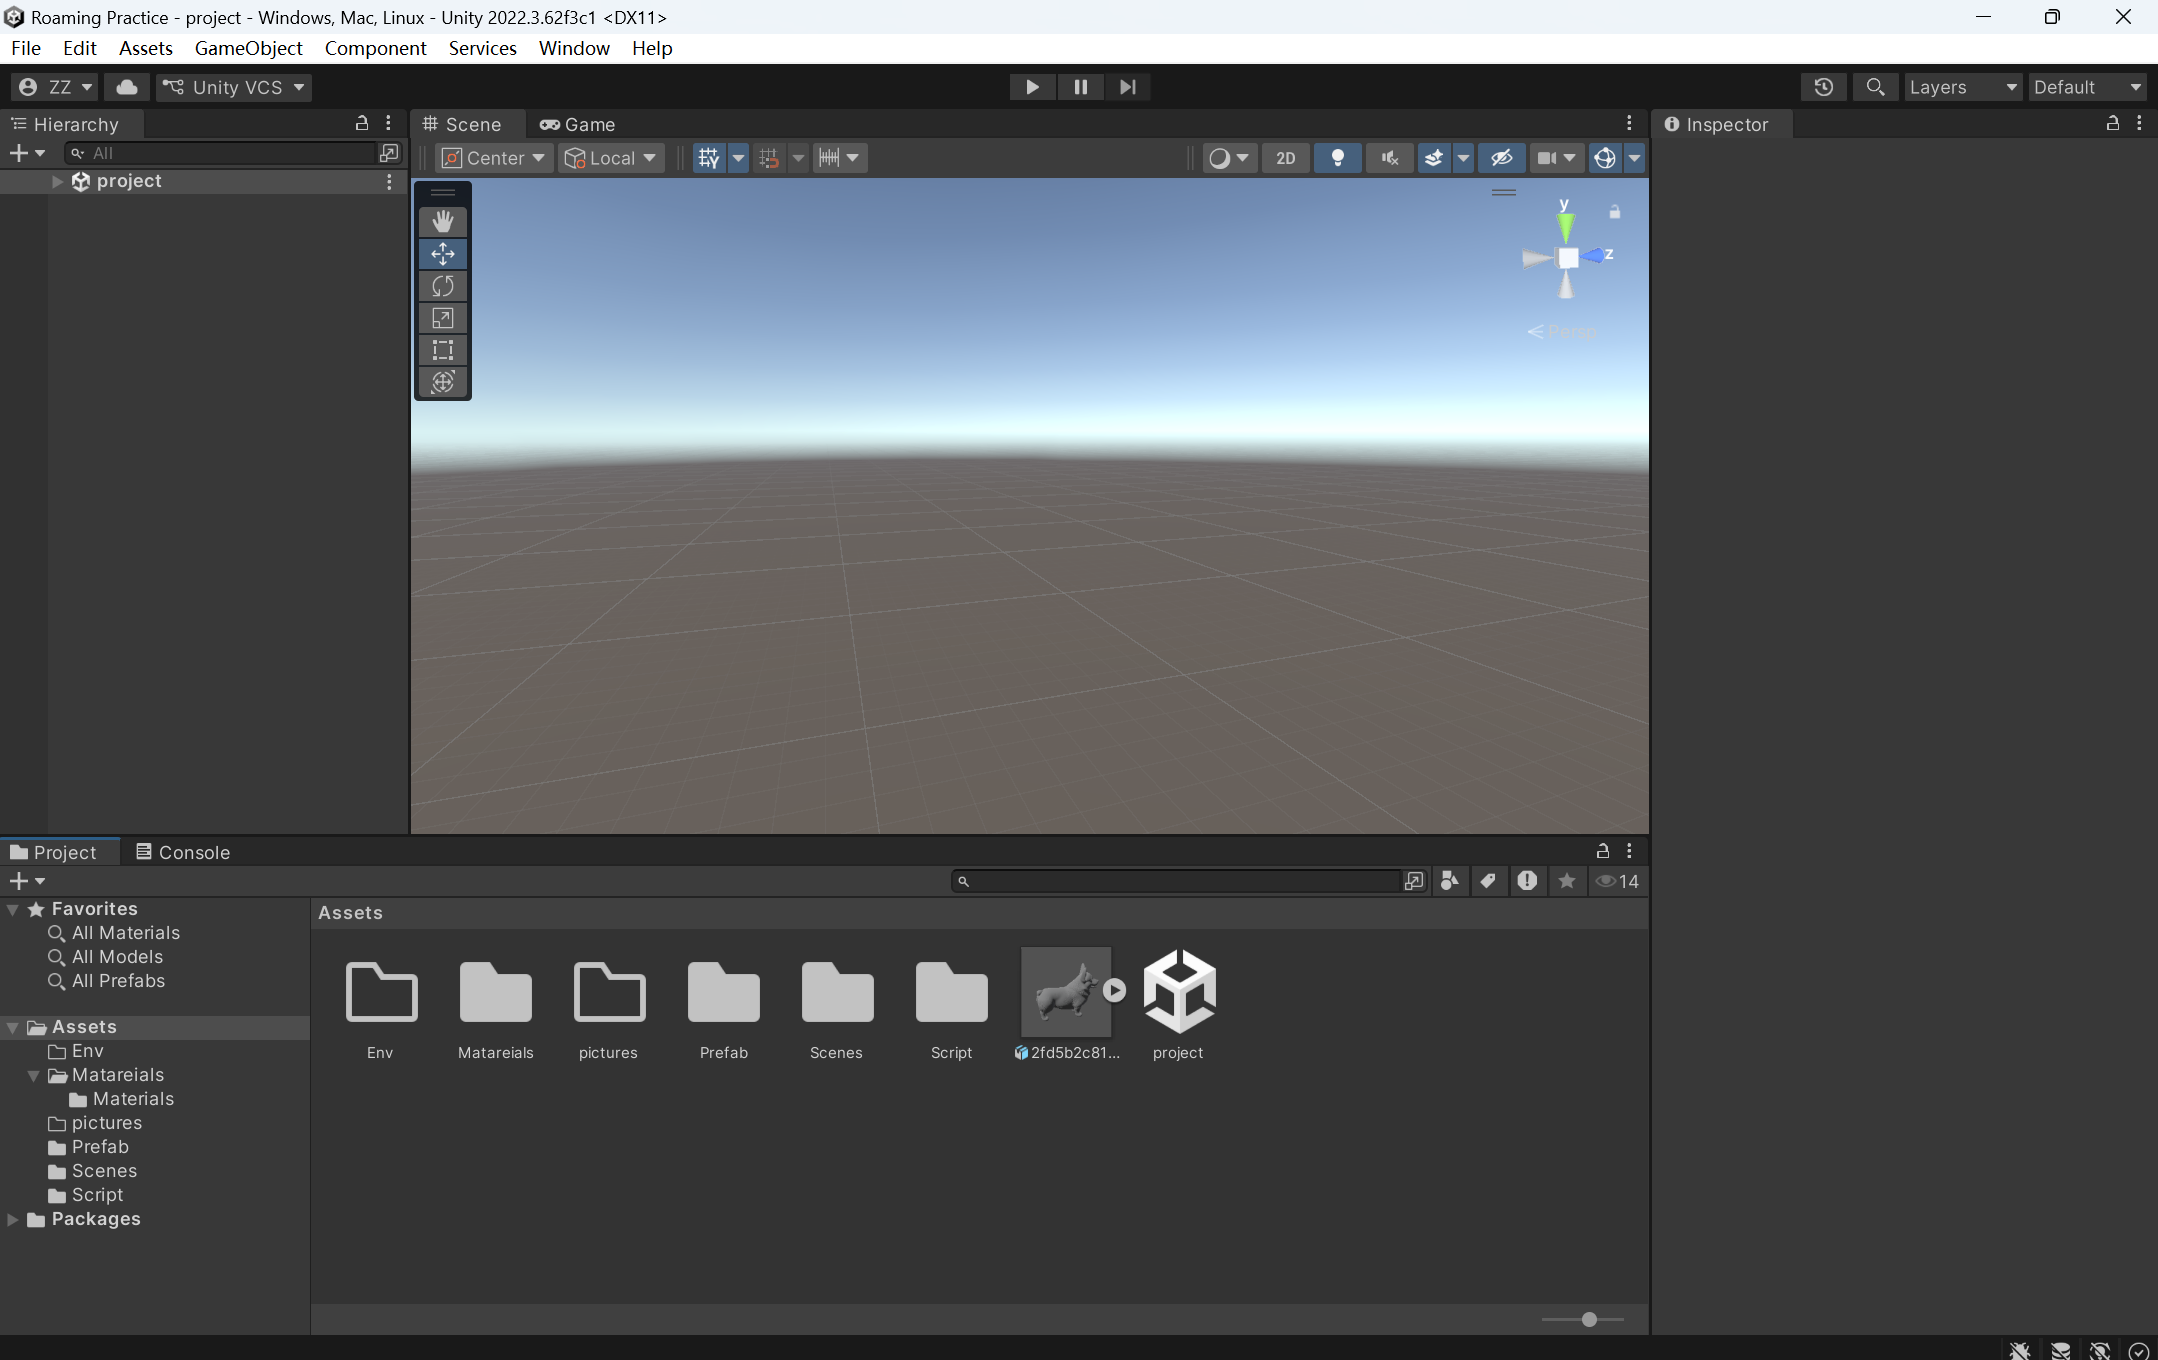Toggle Inspector panel lock
This screenshot has height=1360, width=2158.
coord(2112,123)
